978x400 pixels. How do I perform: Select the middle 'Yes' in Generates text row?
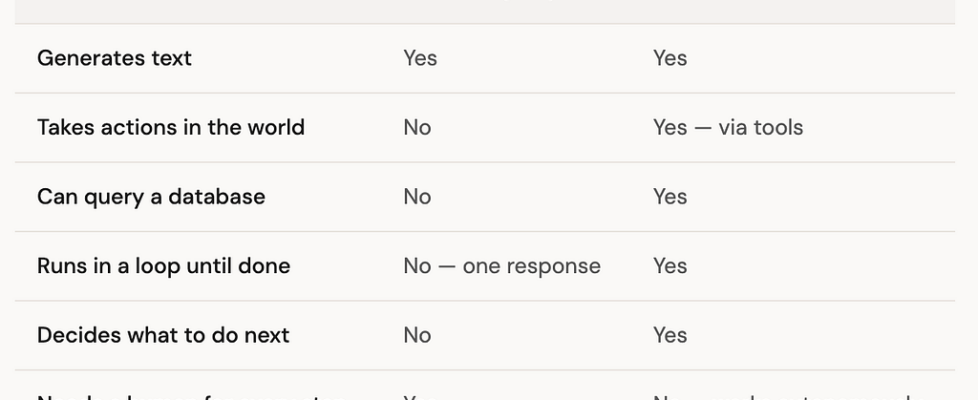420,58
